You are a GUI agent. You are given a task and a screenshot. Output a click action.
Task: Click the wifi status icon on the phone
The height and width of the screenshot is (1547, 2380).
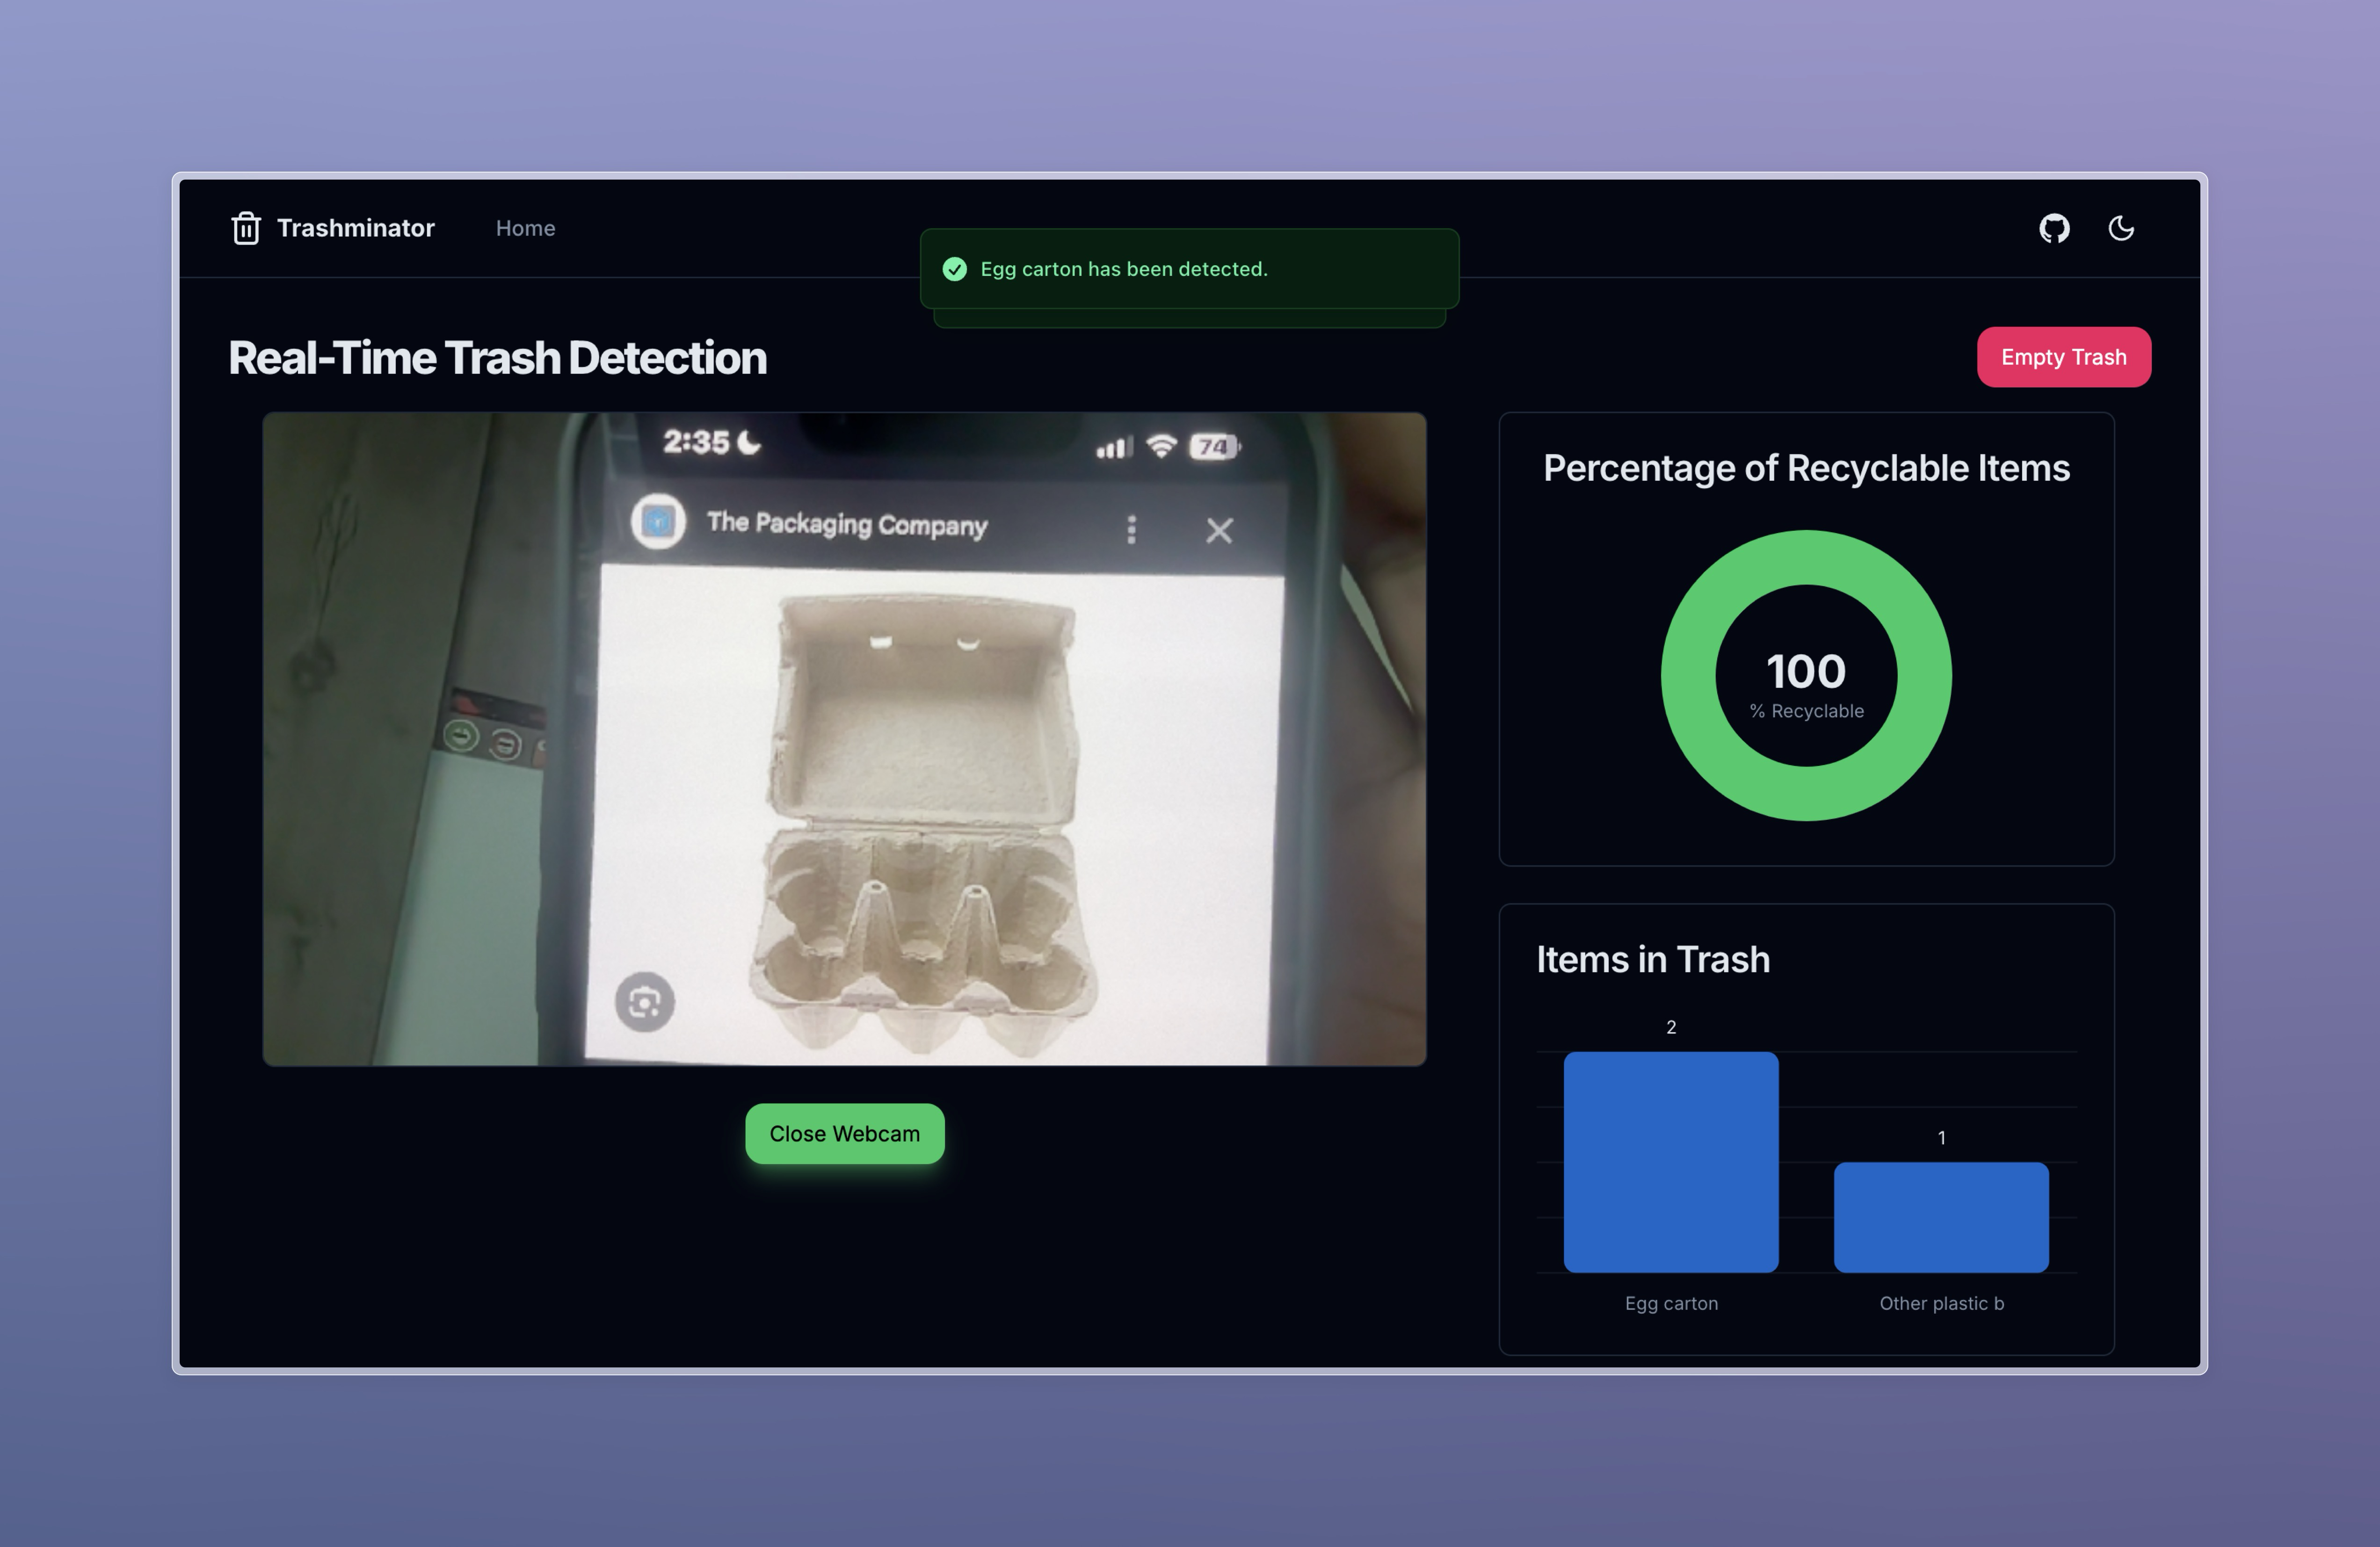pyautogui.click(x=1161, y=445)
